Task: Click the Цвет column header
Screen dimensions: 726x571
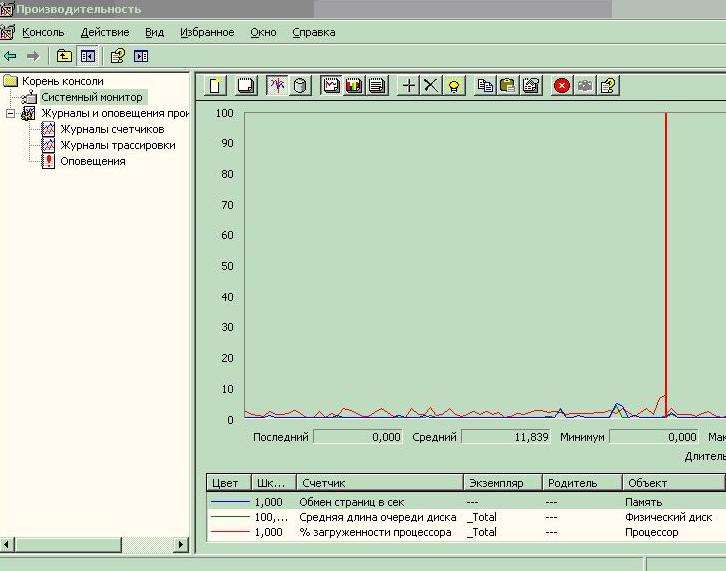Action: click(x=229, y=483)
